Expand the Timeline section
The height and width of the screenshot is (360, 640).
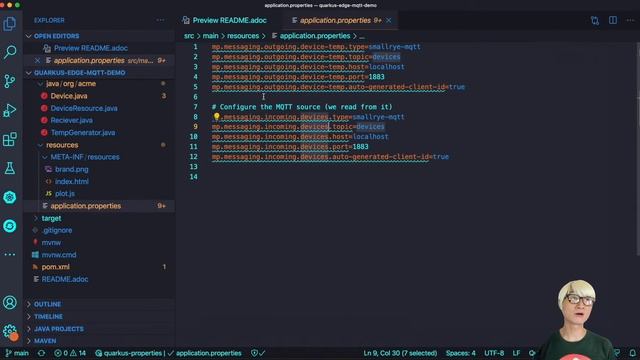tap(48, 317)
